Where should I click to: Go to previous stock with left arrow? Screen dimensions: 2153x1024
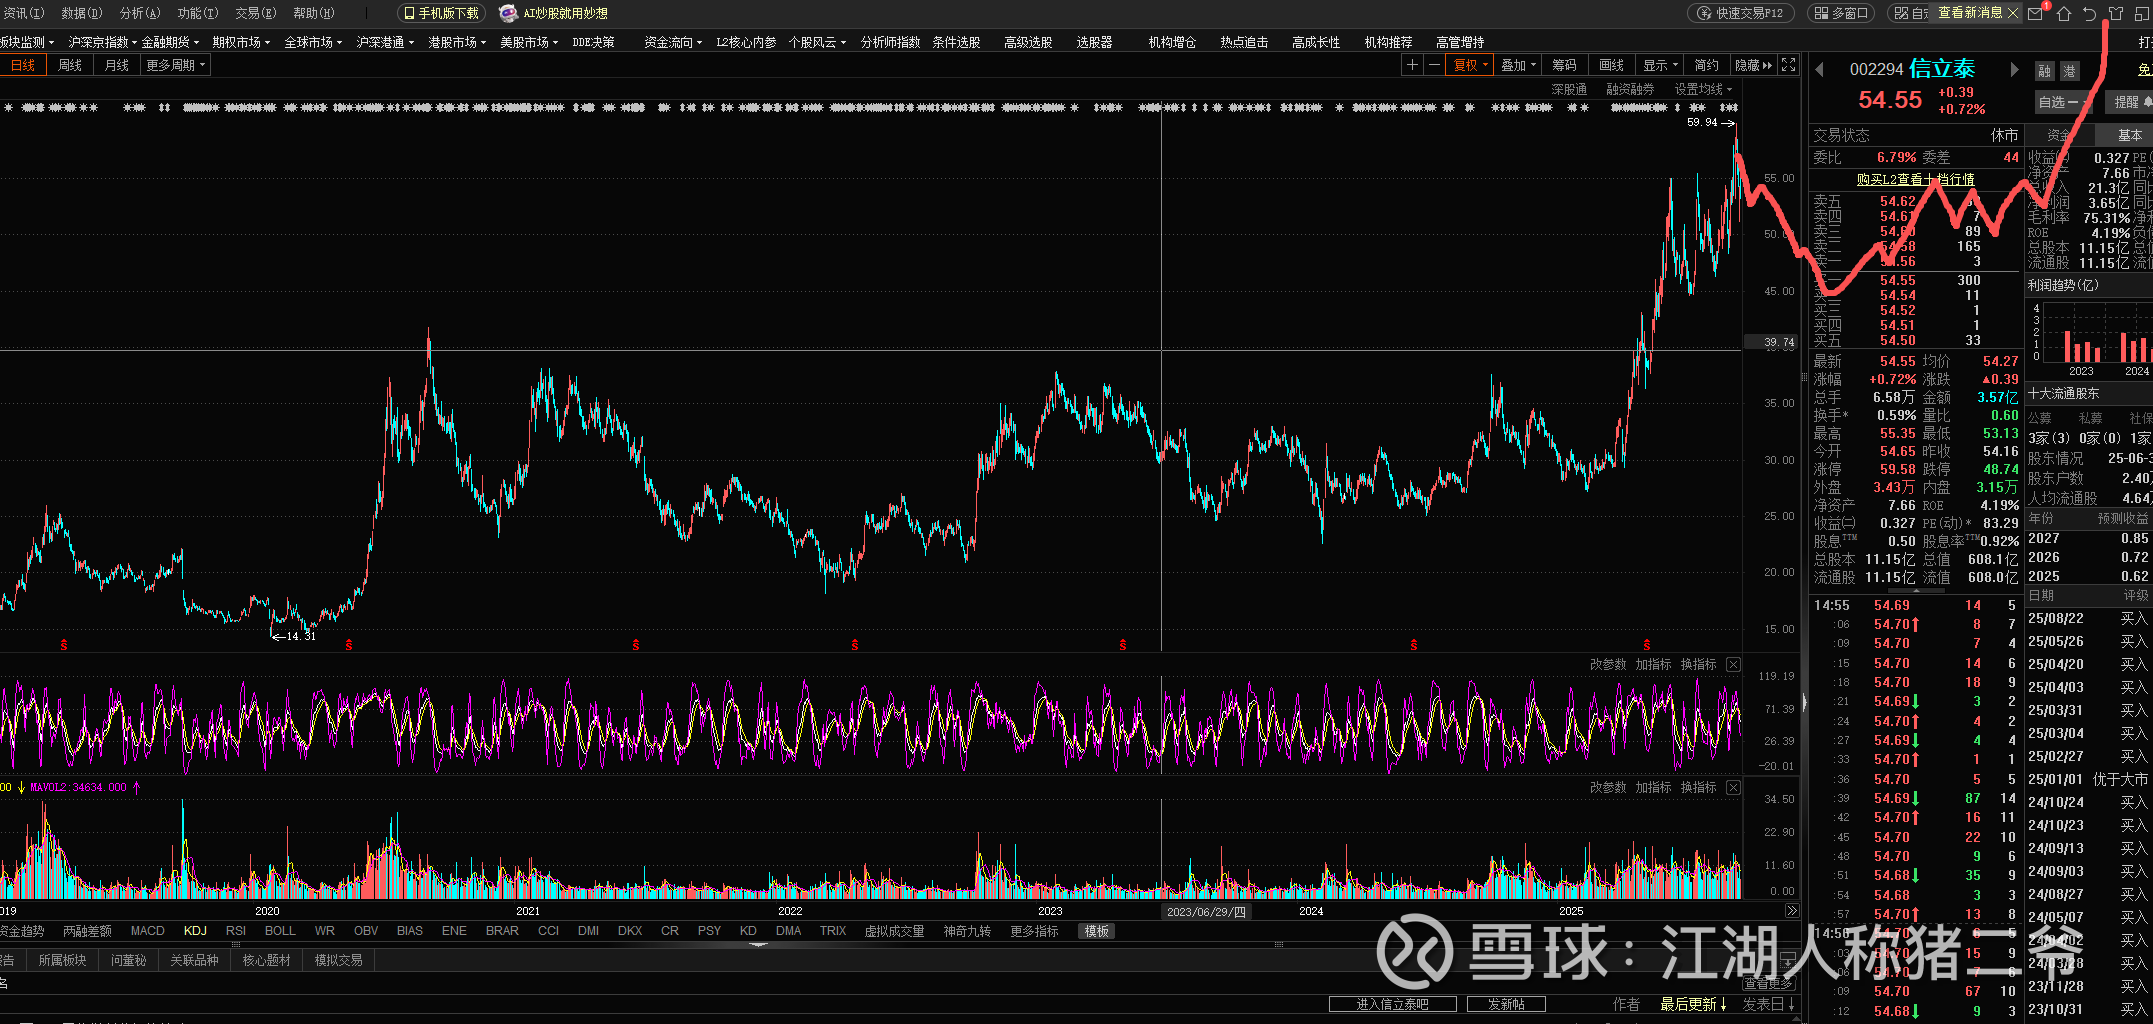click(x=1820, y=69)
